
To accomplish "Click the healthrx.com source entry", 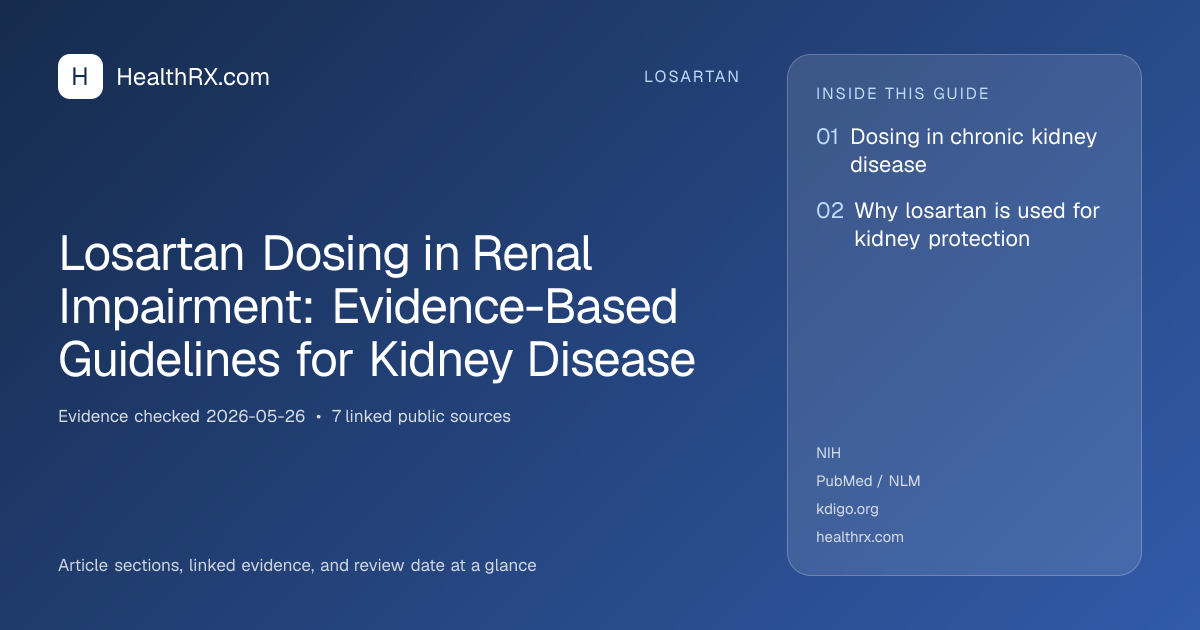I will click(860, 537).
